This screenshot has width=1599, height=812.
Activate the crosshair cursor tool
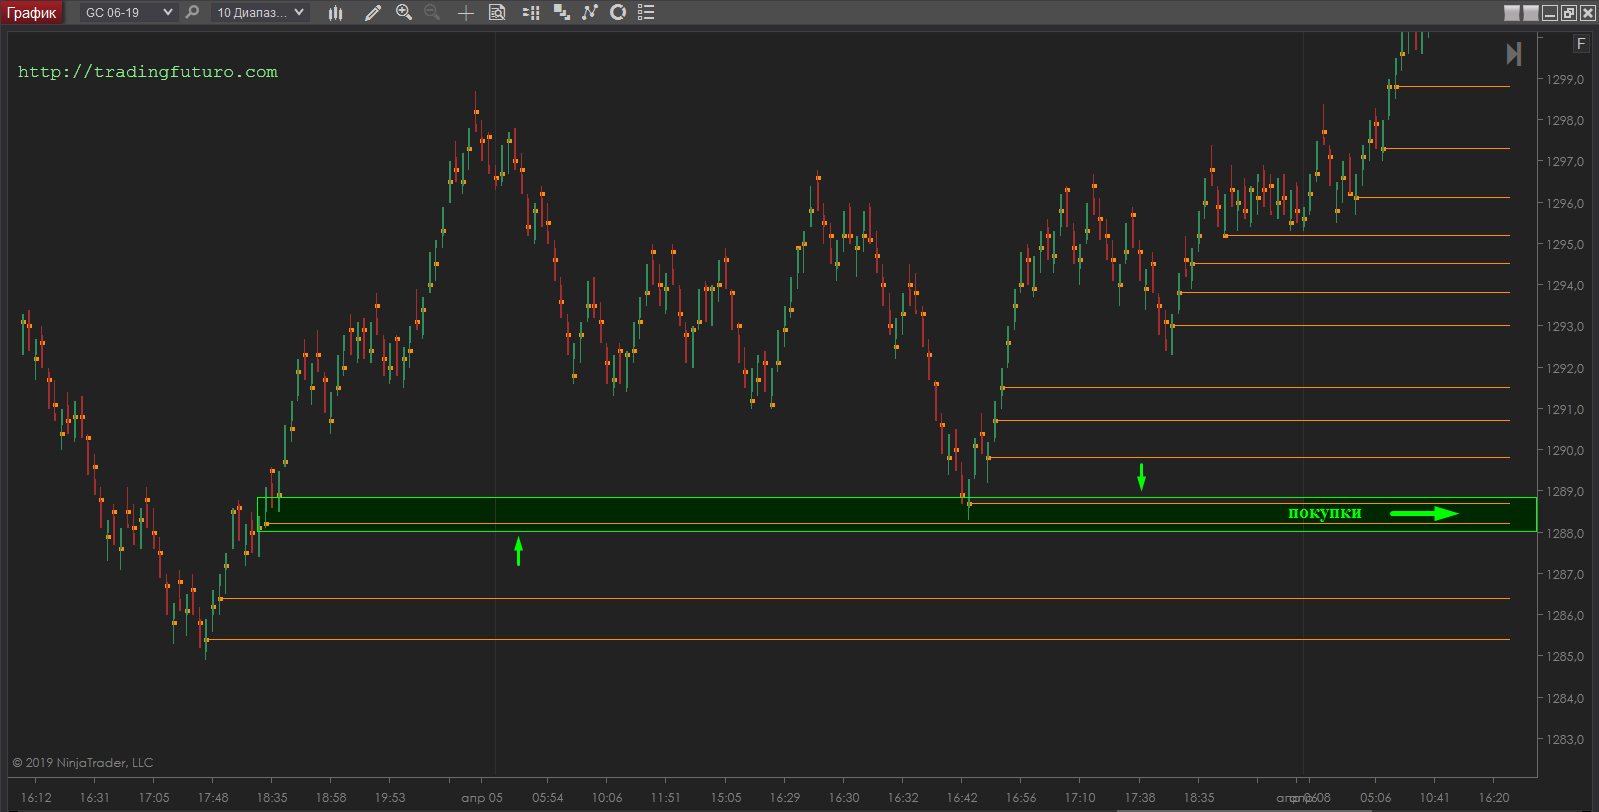pyautogui.click(x=465, y=13)
